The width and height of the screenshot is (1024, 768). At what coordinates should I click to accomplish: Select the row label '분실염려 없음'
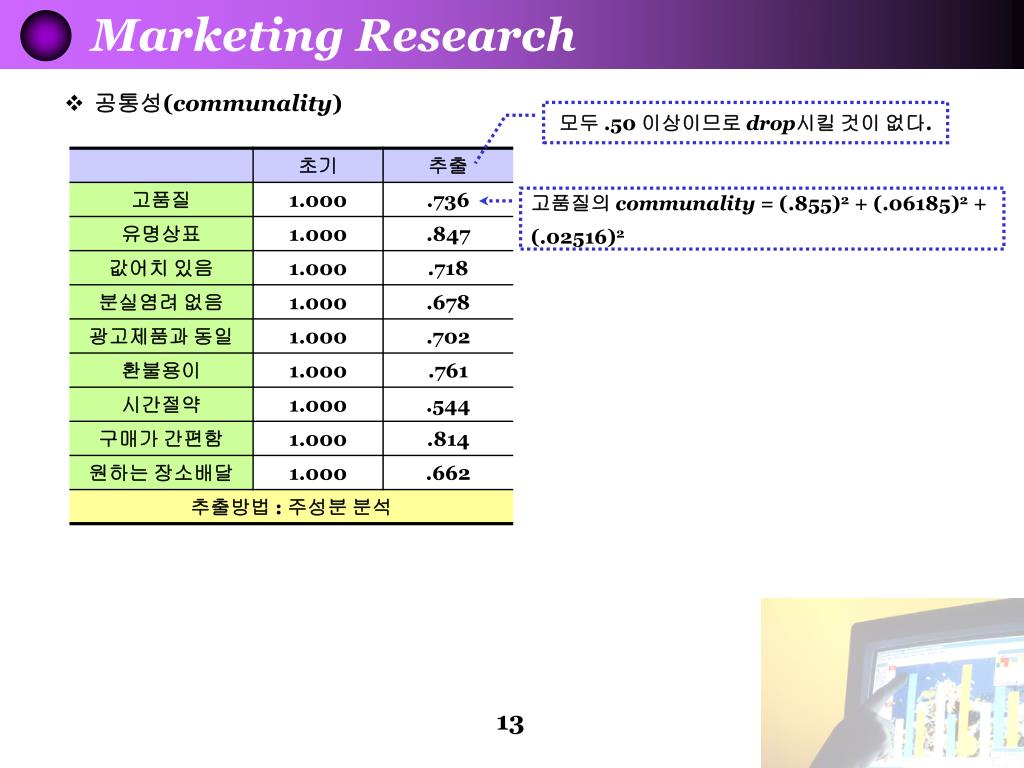[x=161, y=302]
